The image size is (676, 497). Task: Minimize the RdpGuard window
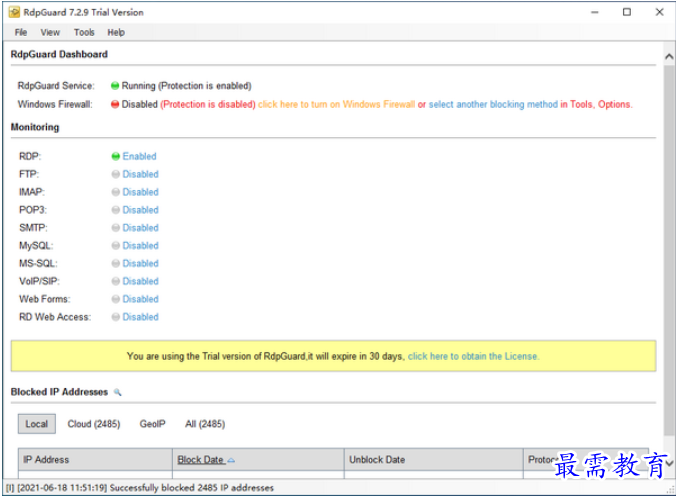pyautogui.click(x=595, y=12)
